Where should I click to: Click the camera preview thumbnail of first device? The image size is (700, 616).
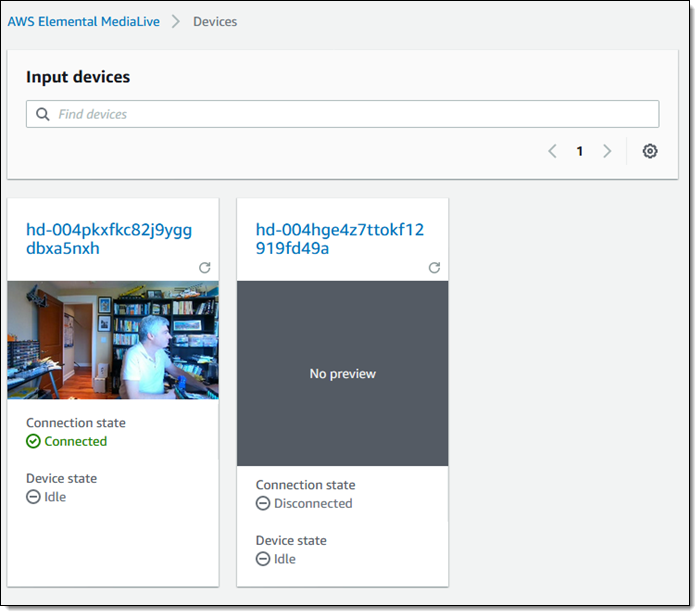point(112,341)
